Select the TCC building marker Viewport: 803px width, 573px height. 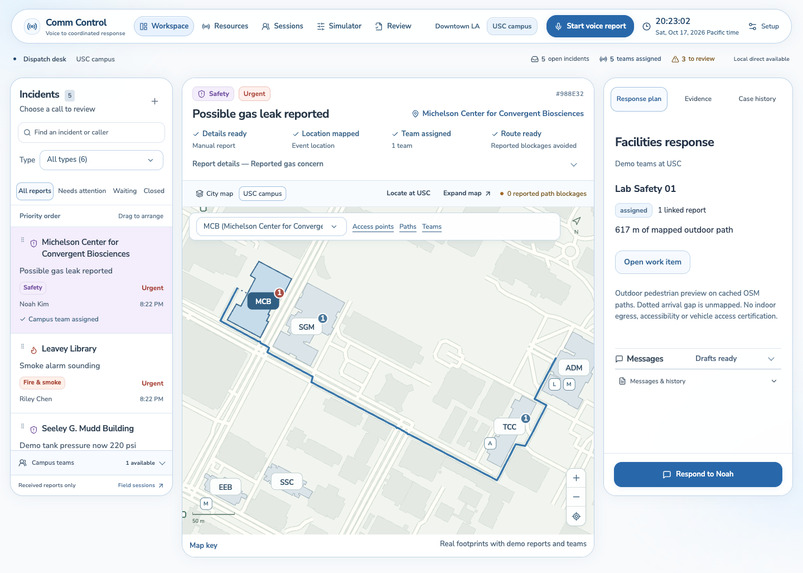(x=509, y=427)
